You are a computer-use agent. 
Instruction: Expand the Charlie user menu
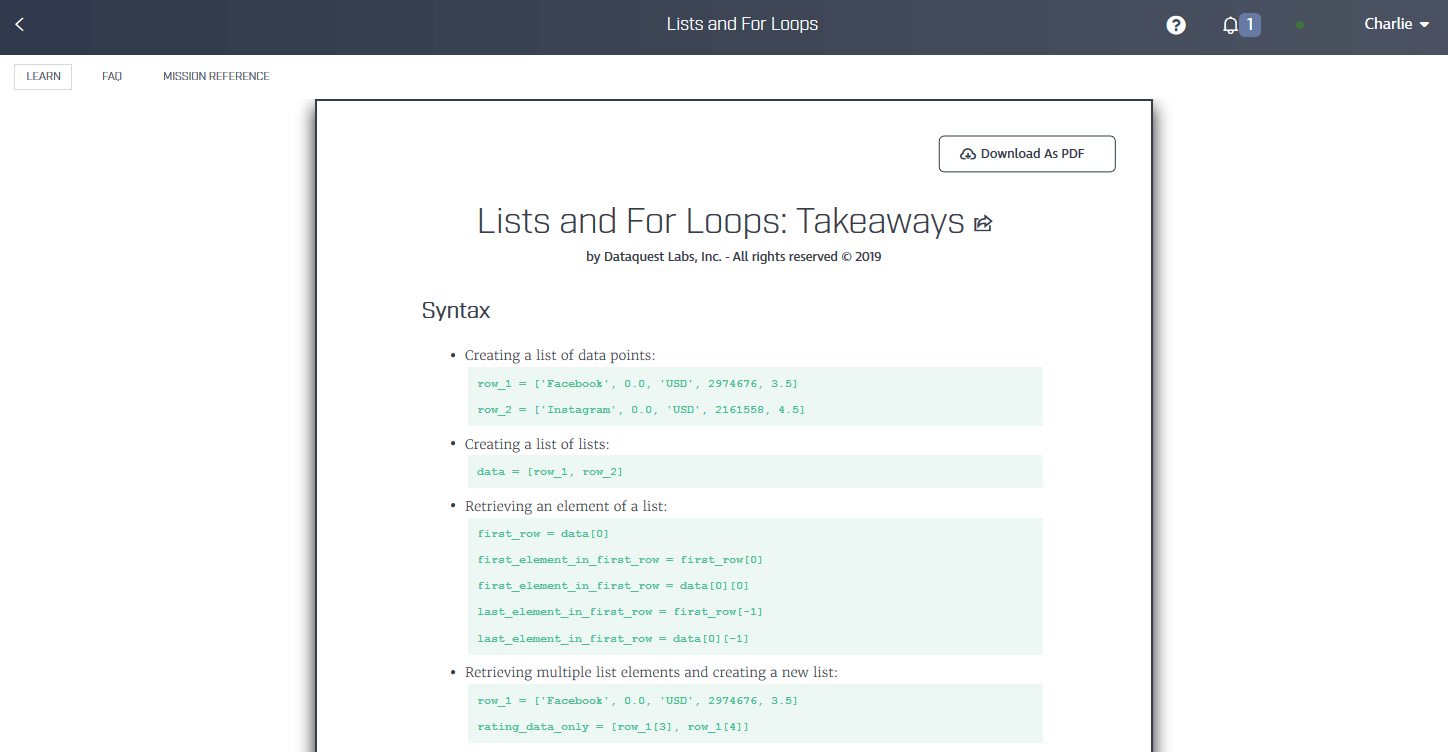click(x=1396, y=24)
